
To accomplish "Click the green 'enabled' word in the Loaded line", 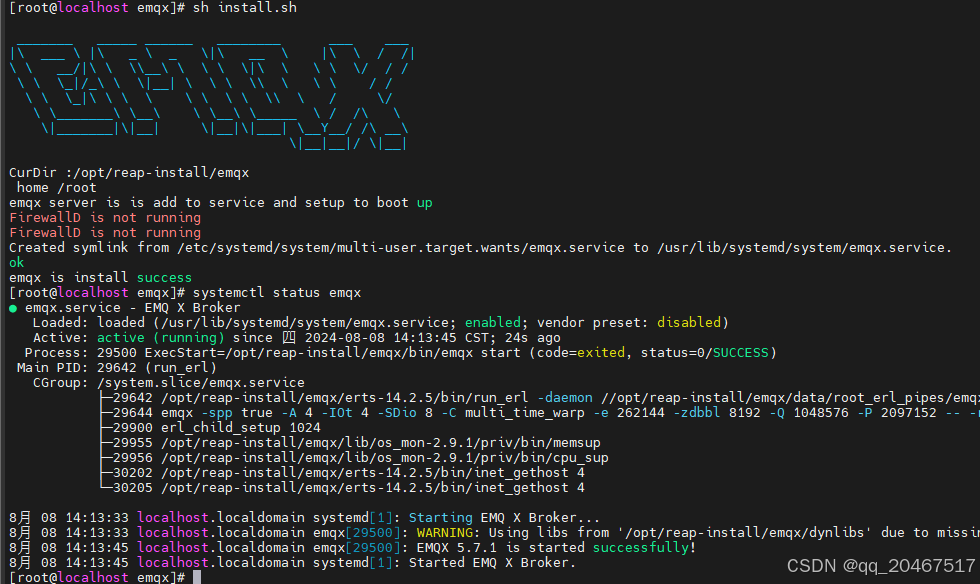I will click(x=492, y=323).
